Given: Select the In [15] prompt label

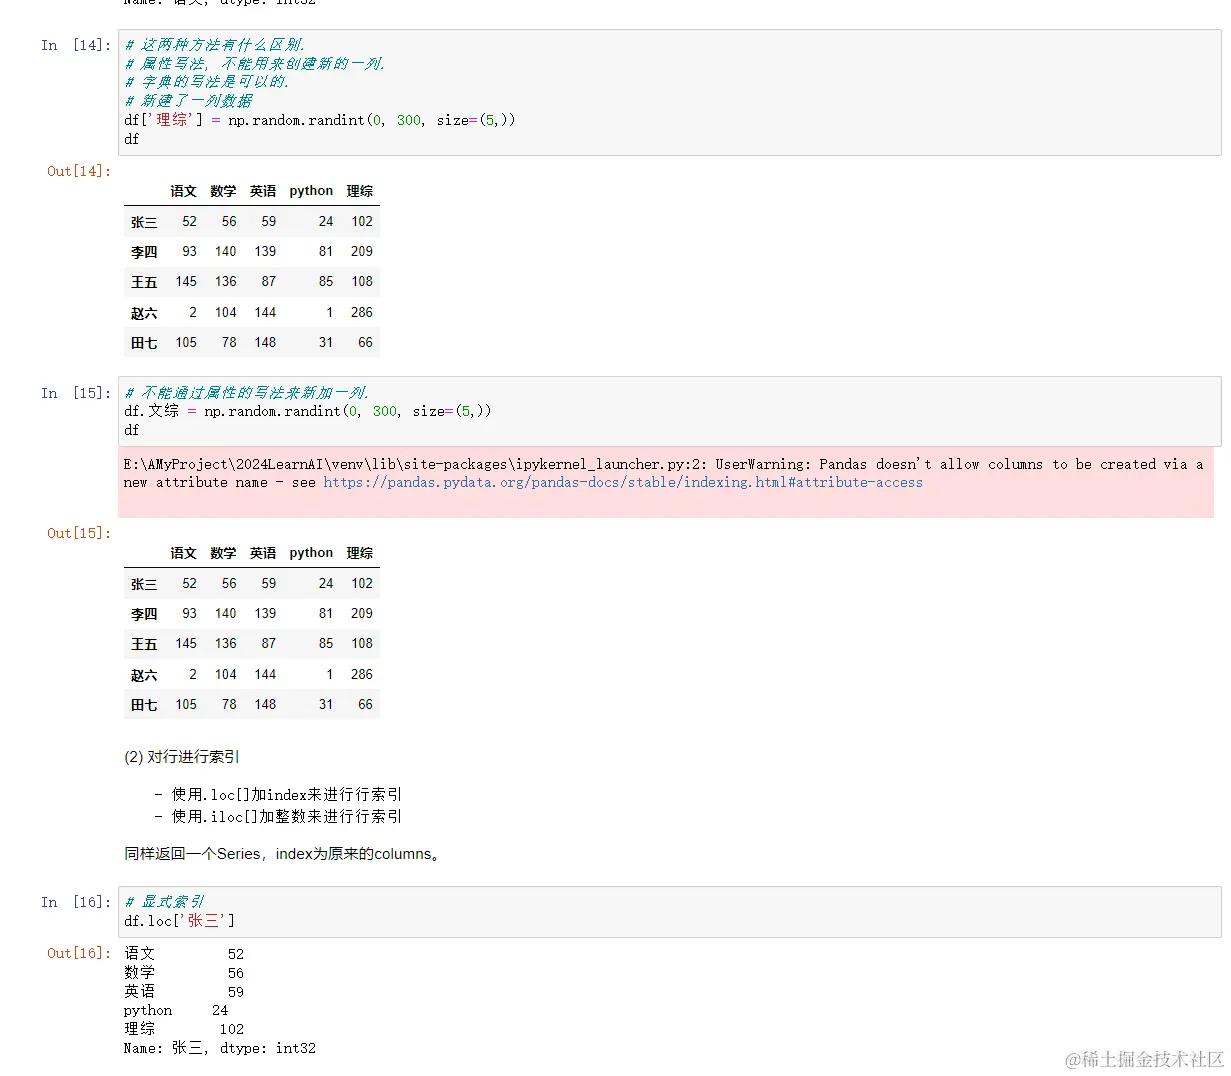Looking at the screenshot, I should (76, 393).
